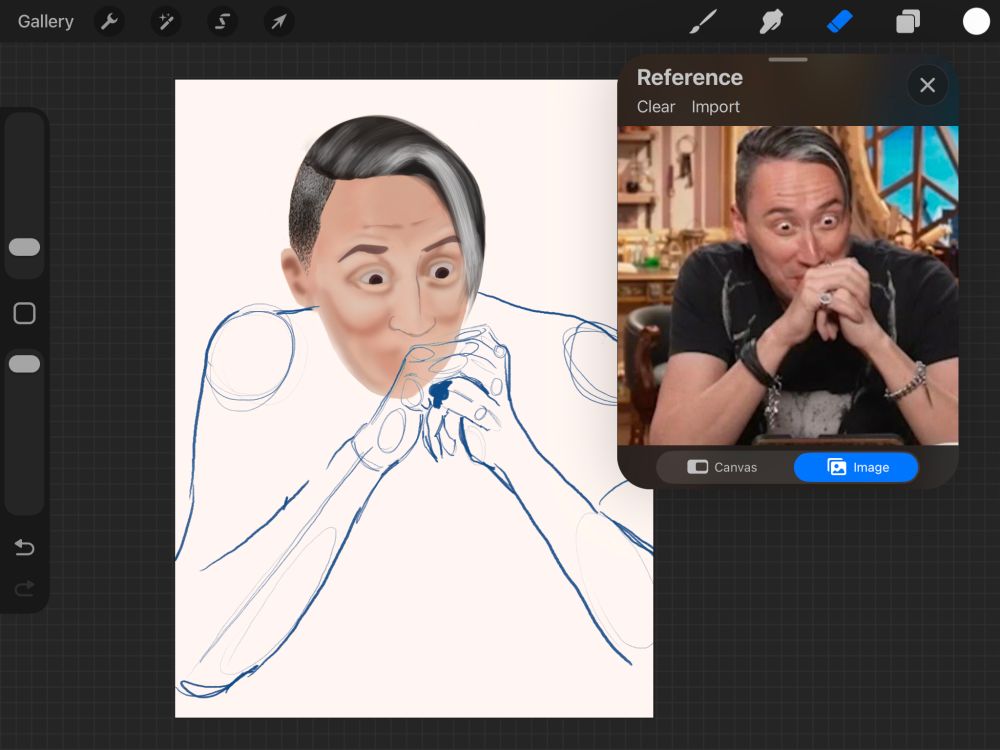Open the Layers panel
1000x750 pixels.
[908, 22]
